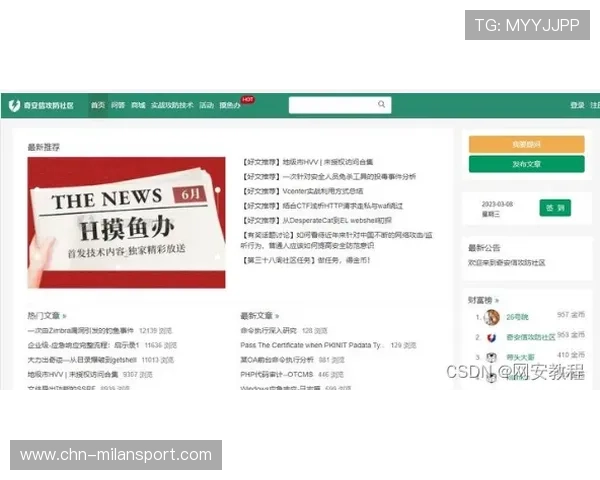Open the 活动 nav tab

pos(206,105)
